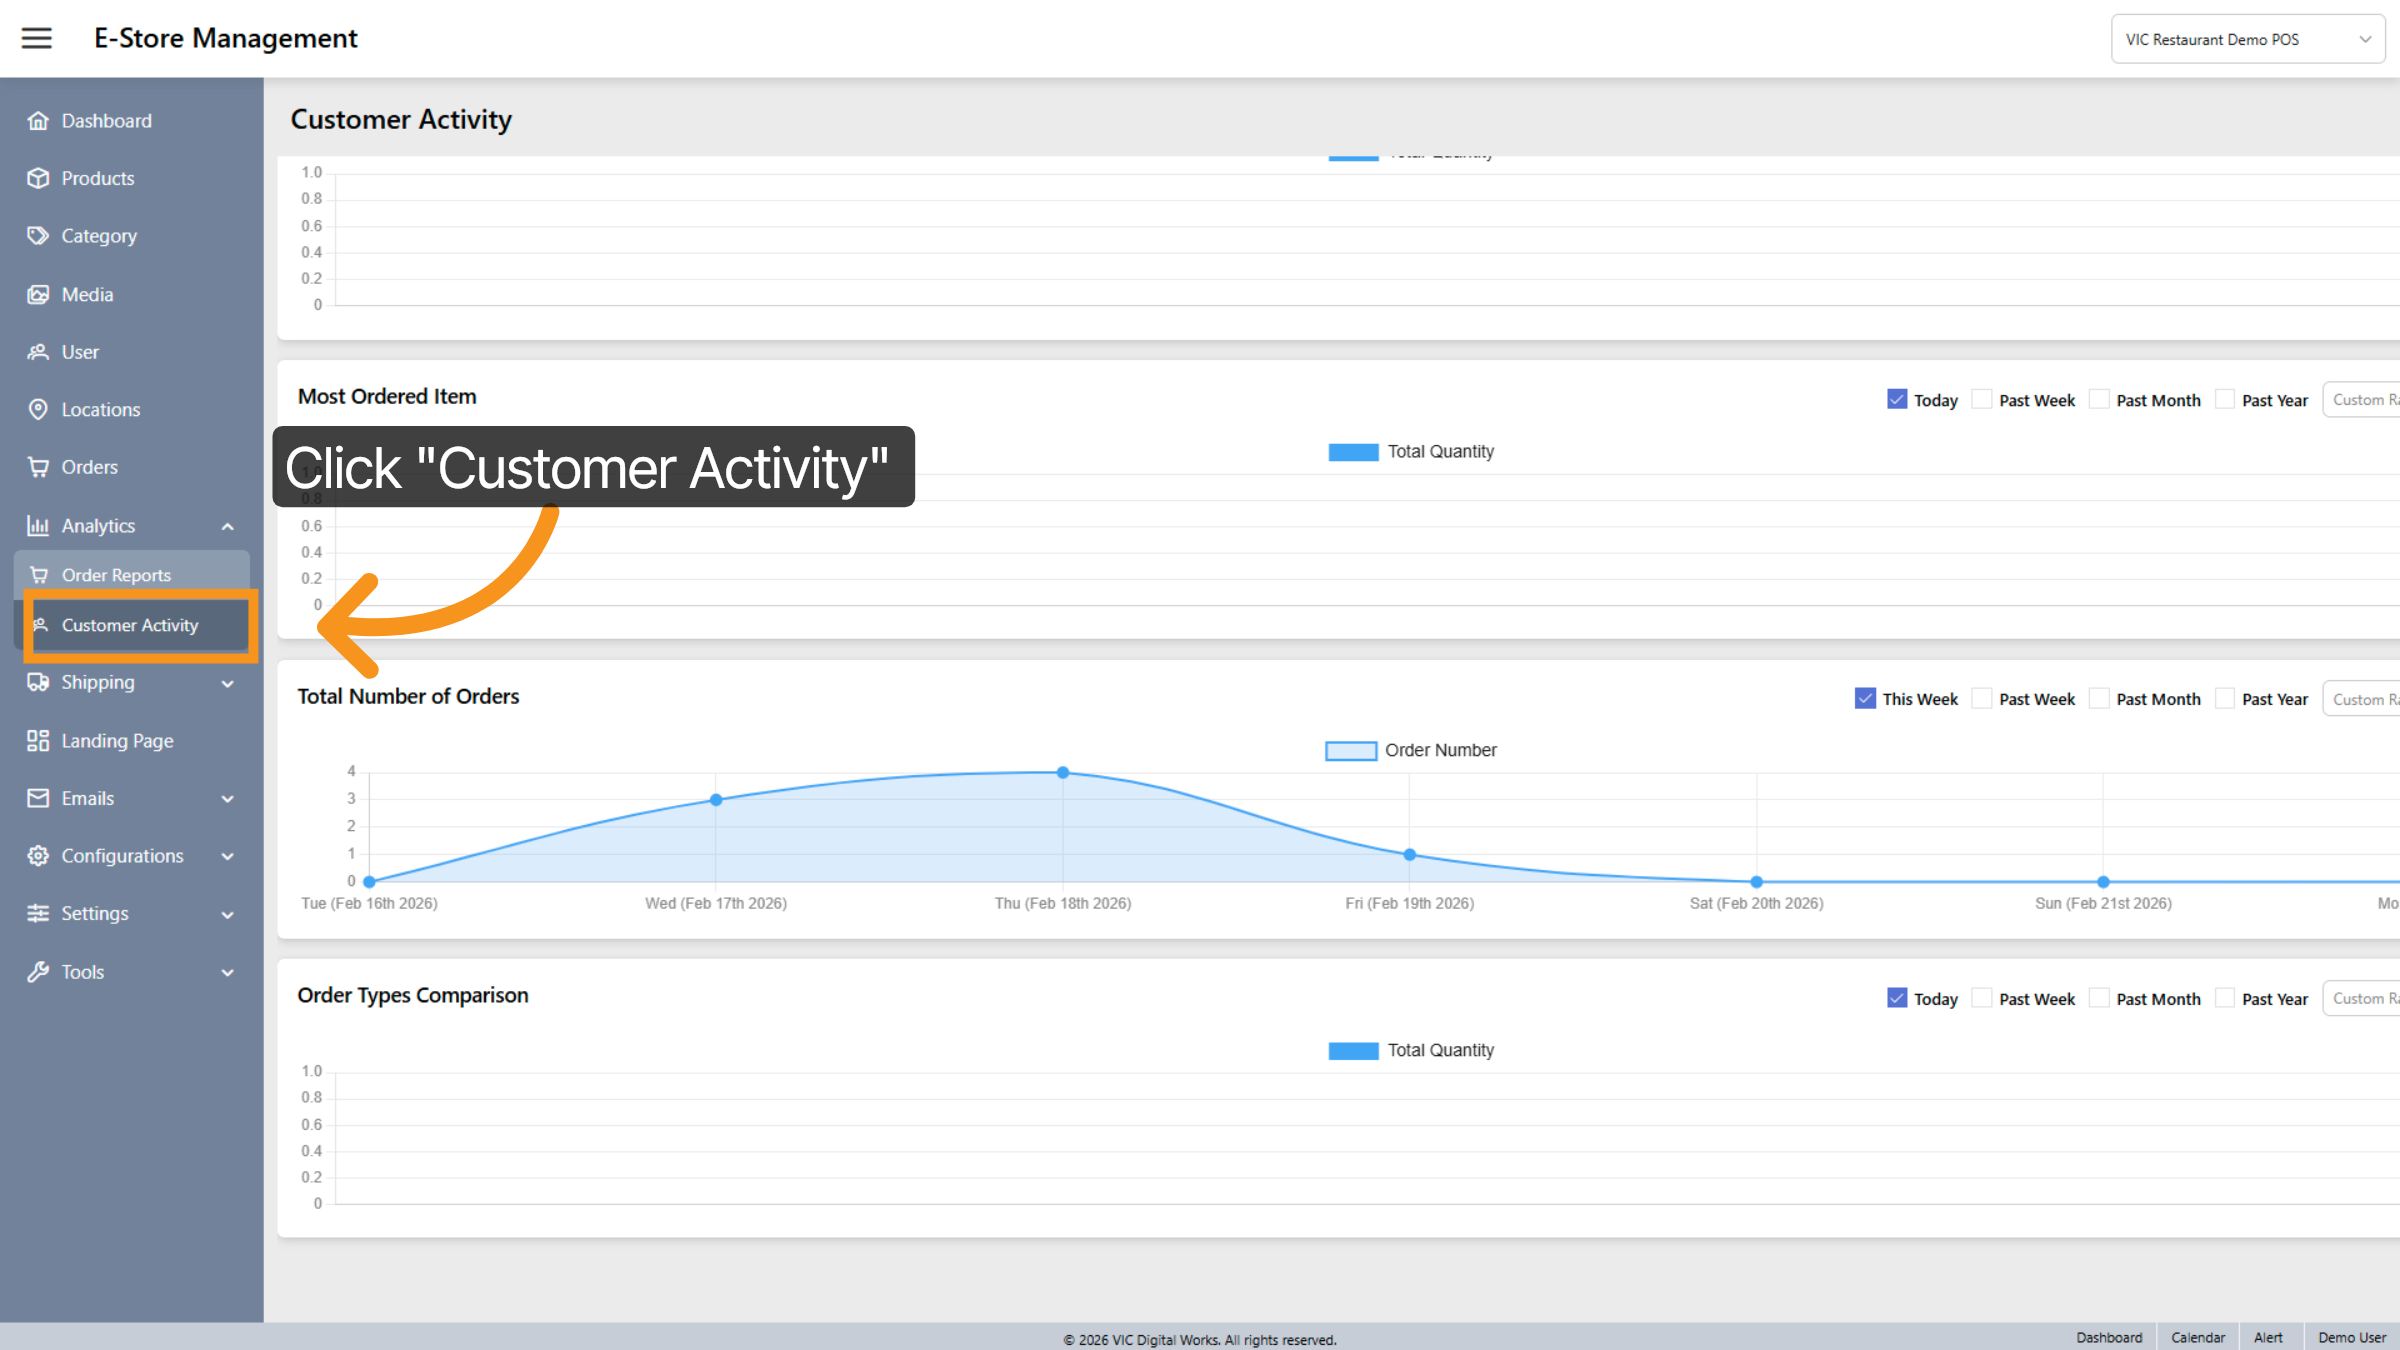
Task: Click the Customer Activity sidebar entry
Action: [x=129, y=625]
